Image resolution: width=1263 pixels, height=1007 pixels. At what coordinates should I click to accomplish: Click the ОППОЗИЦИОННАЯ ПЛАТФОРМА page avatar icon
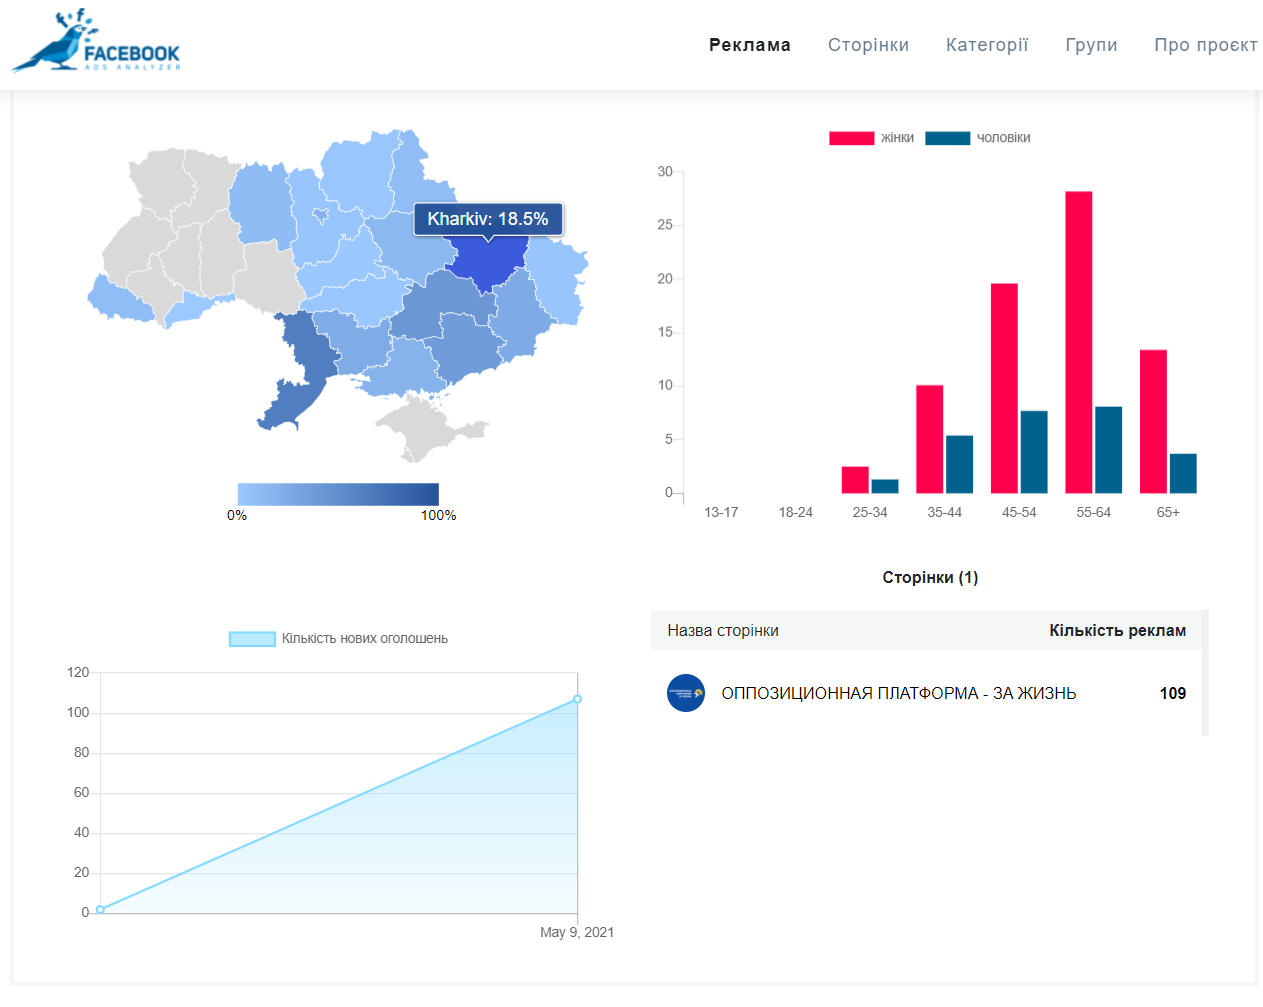[x=686, y=693]
